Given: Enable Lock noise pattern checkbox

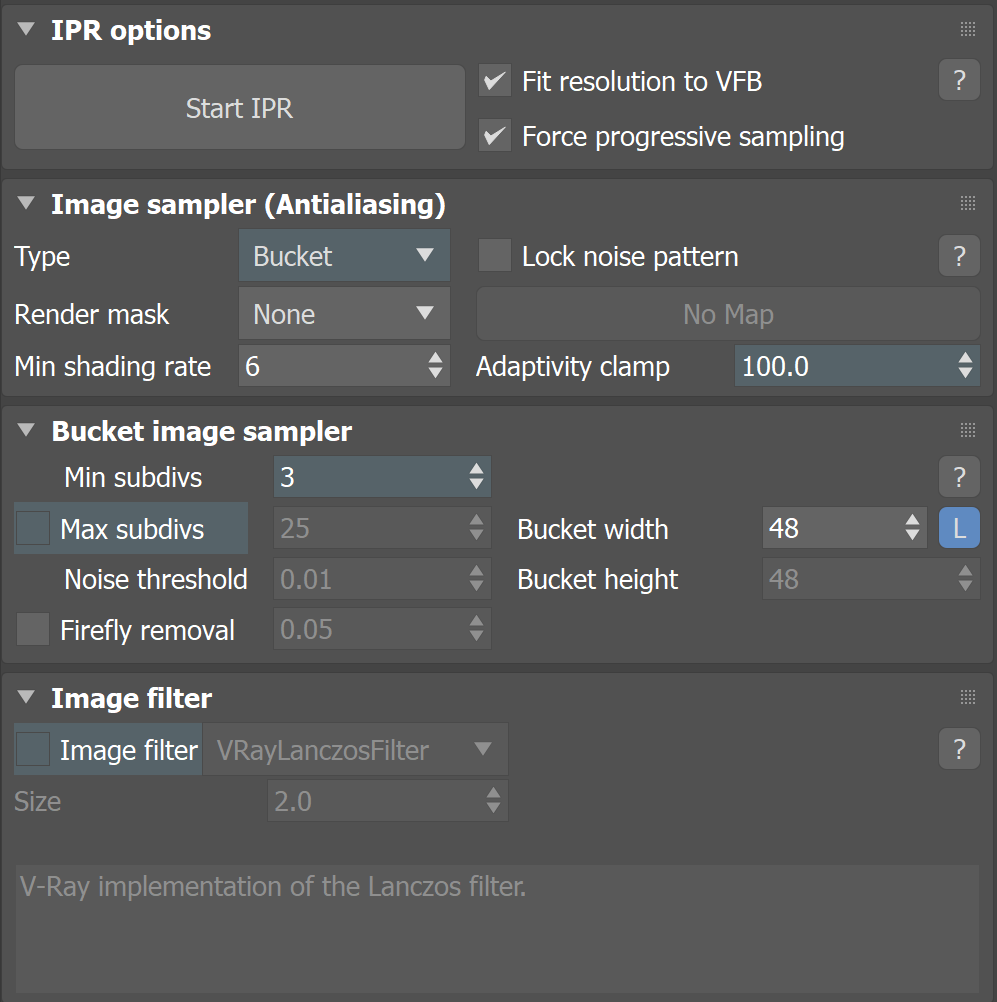Looking at the screenshot, I should click(x=495, y=256).
